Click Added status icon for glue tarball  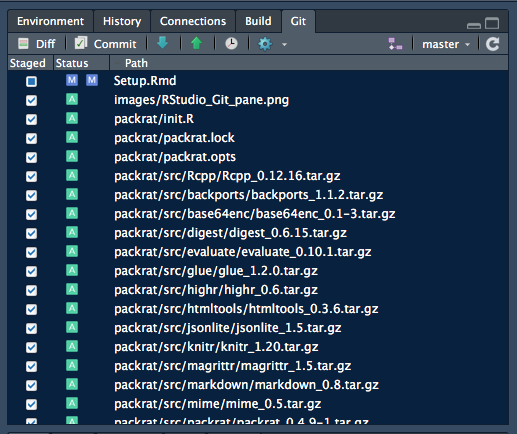(72, 270)
